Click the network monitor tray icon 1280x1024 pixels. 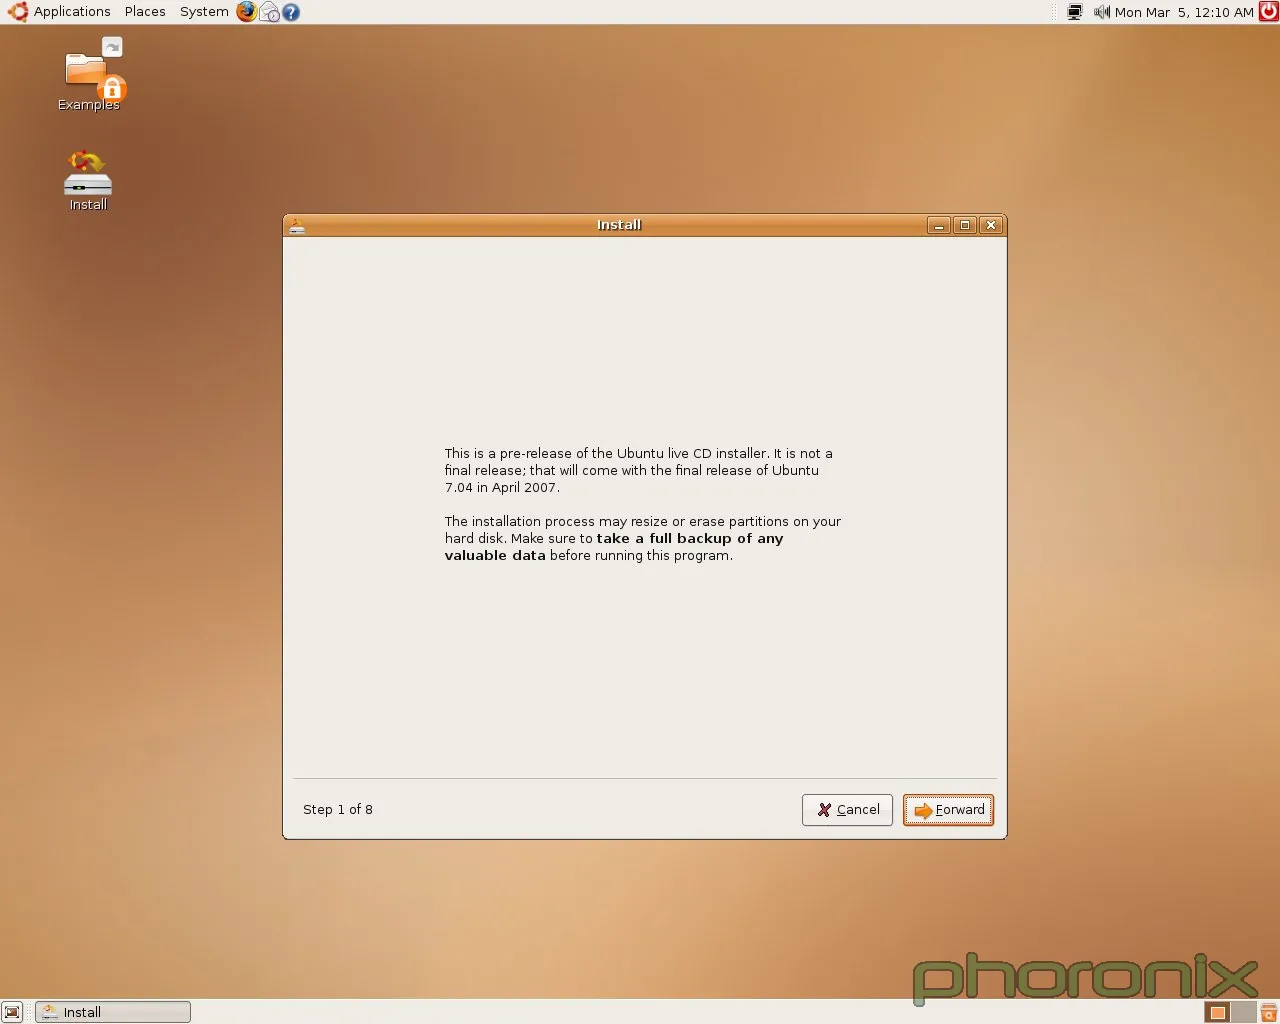[1075, 12]
